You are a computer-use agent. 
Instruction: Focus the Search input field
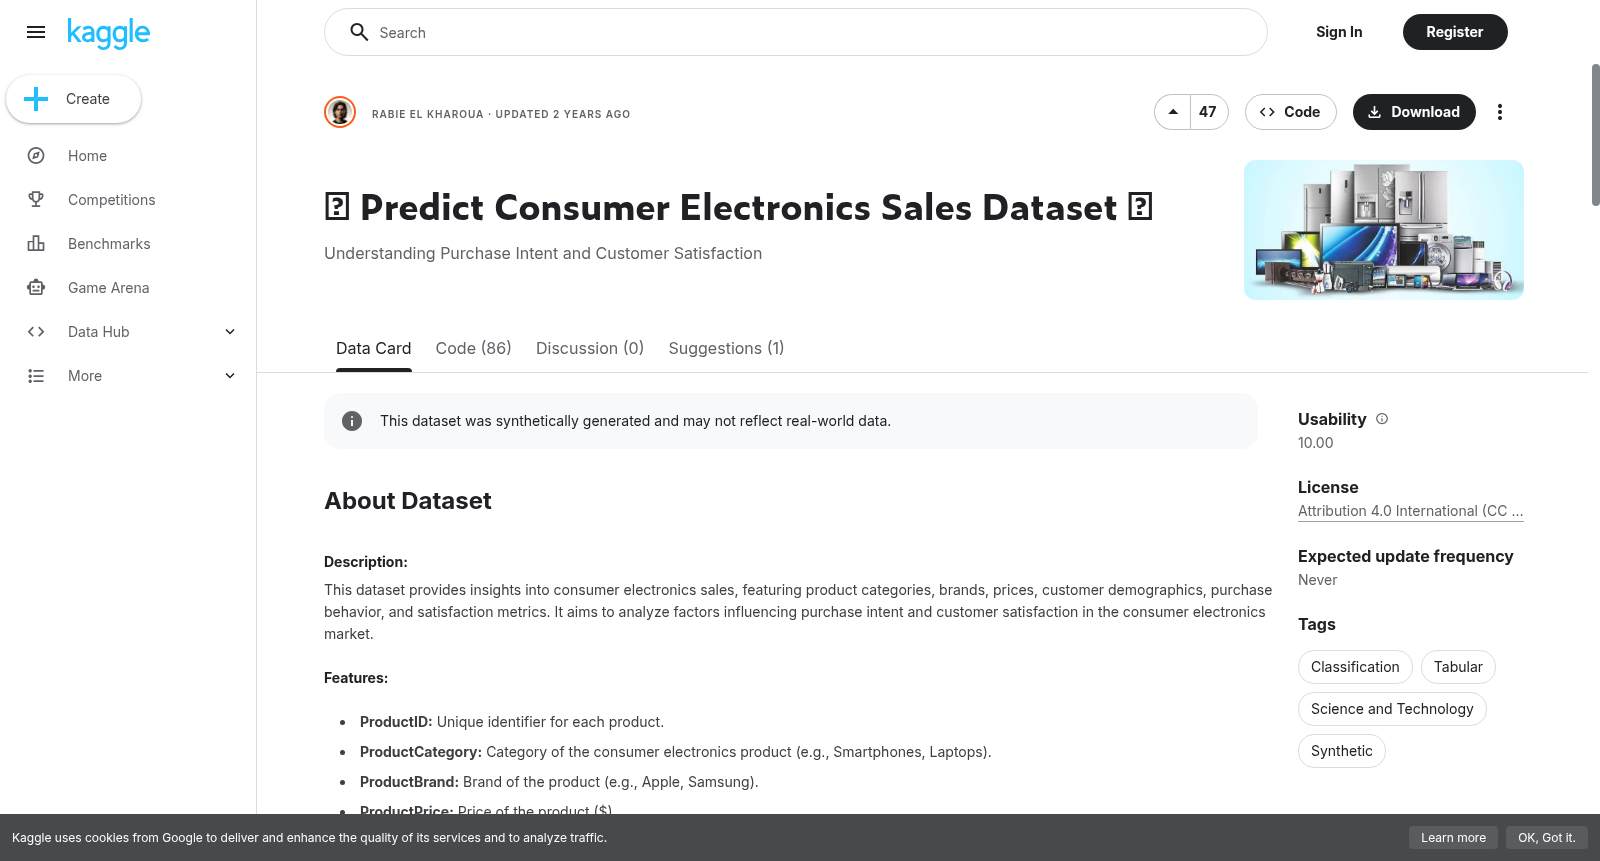[796, 32]
